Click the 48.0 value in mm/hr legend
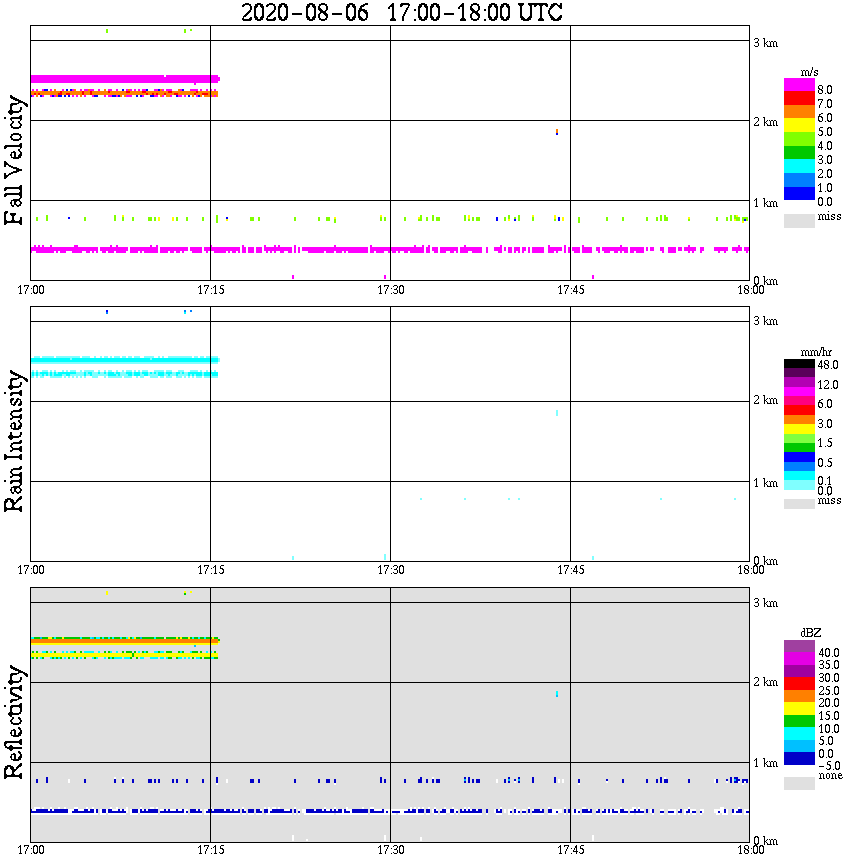The width and height of the screenshot is (850, 868). point(828,365)
